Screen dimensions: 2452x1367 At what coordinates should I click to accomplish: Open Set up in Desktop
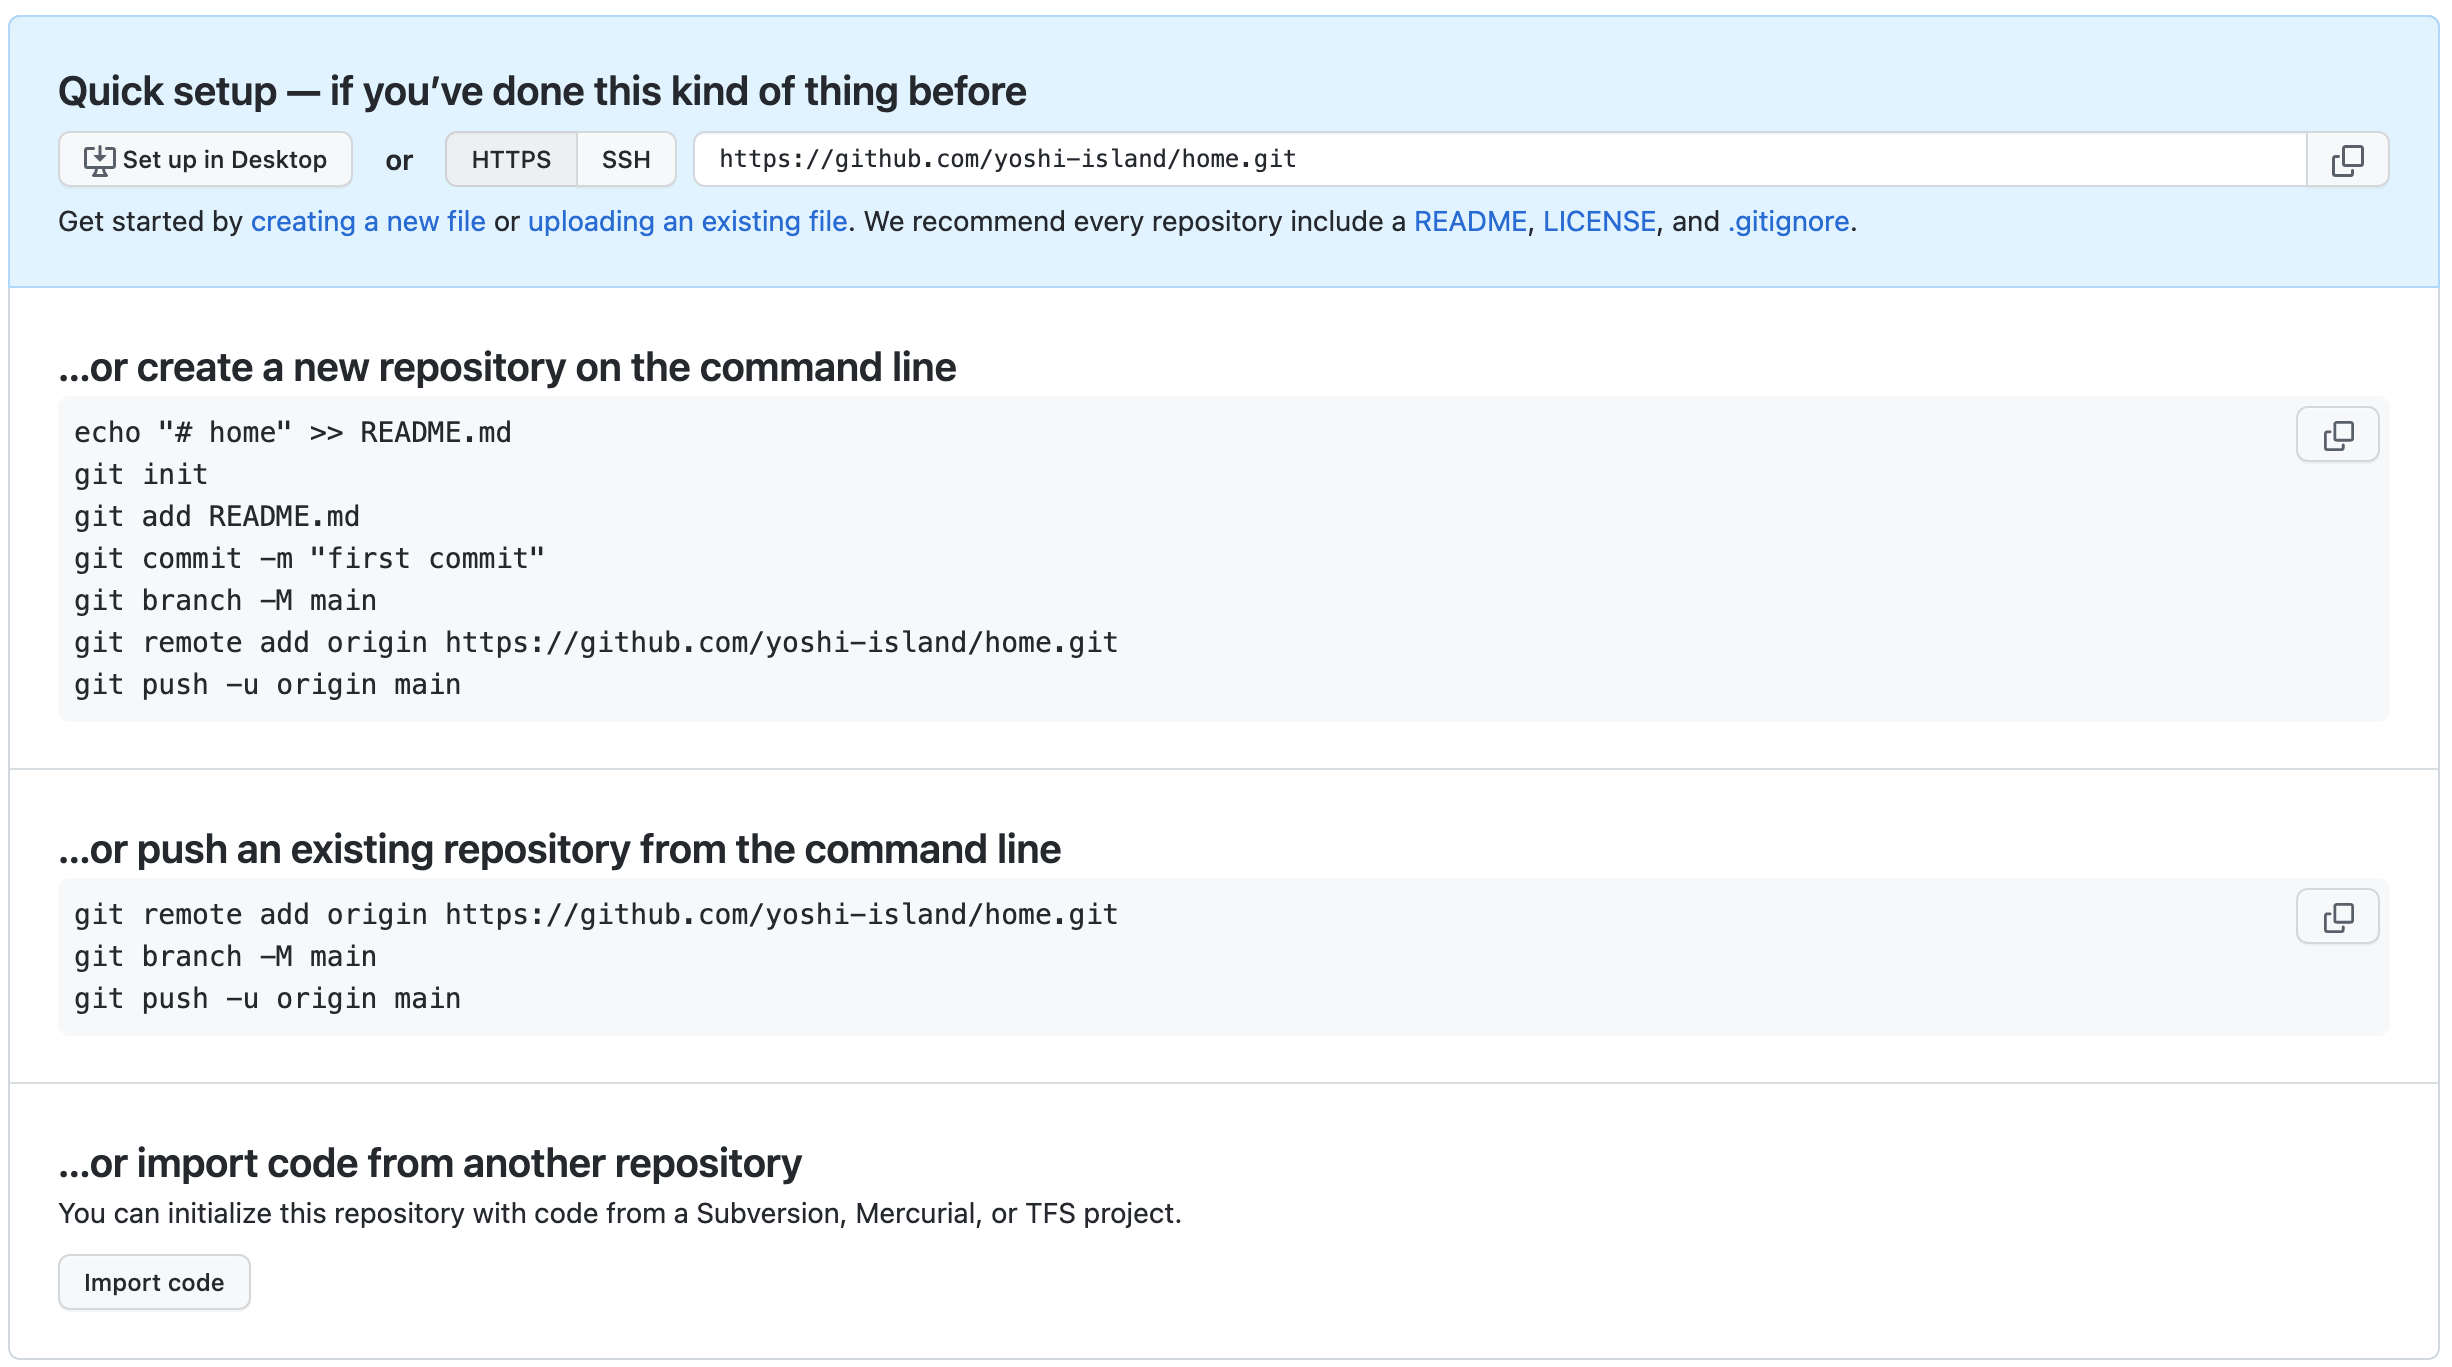click(205, 160)
